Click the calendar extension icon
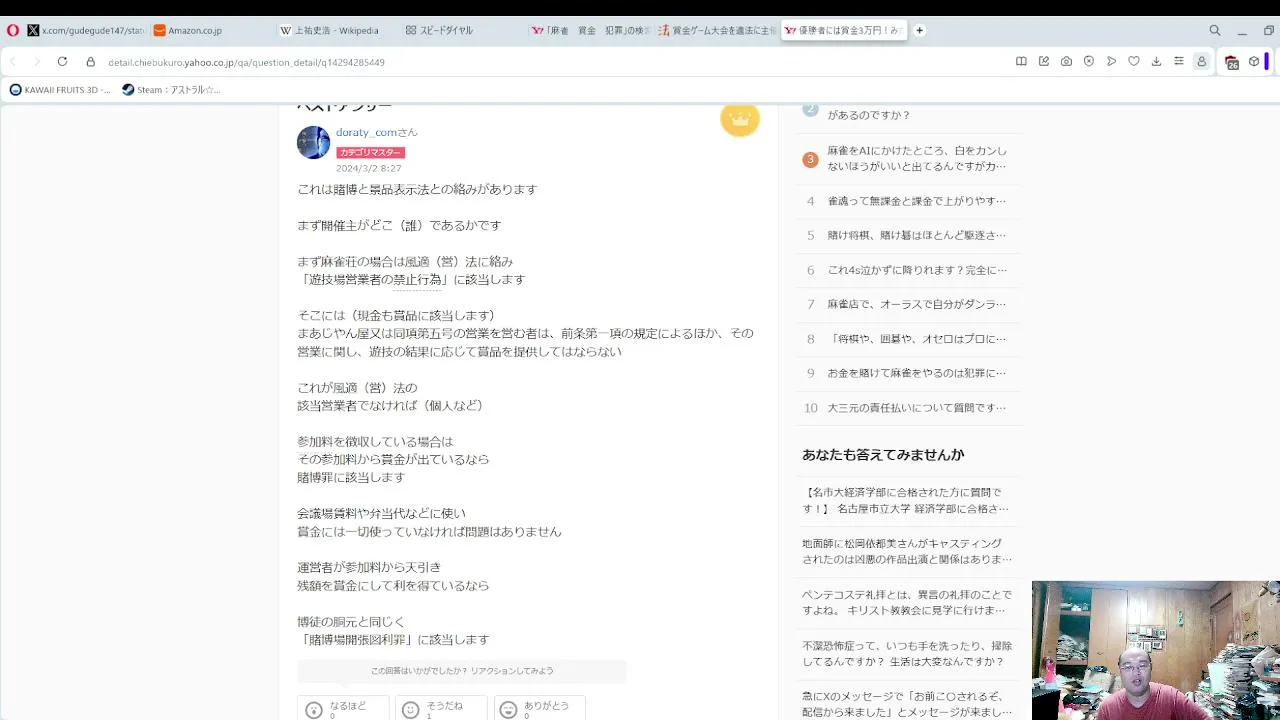Viewport: 1280px width, 720px height. [1232, 62]
